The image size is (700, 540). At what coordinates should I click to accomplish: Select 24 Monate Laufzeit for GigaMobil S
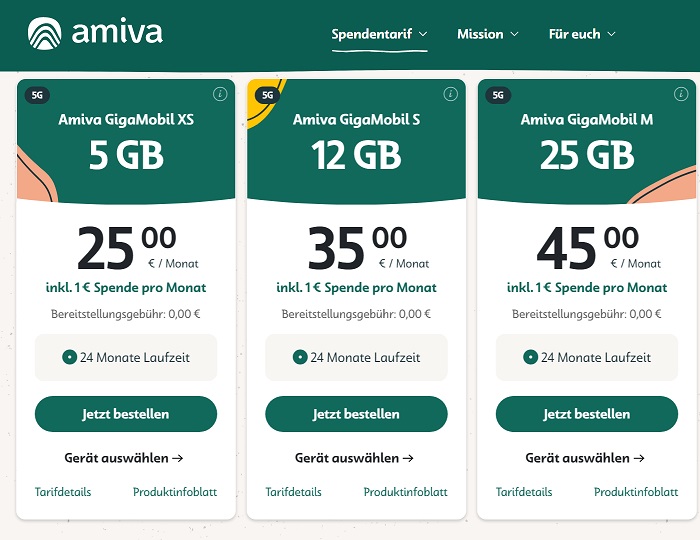point(356,357)
